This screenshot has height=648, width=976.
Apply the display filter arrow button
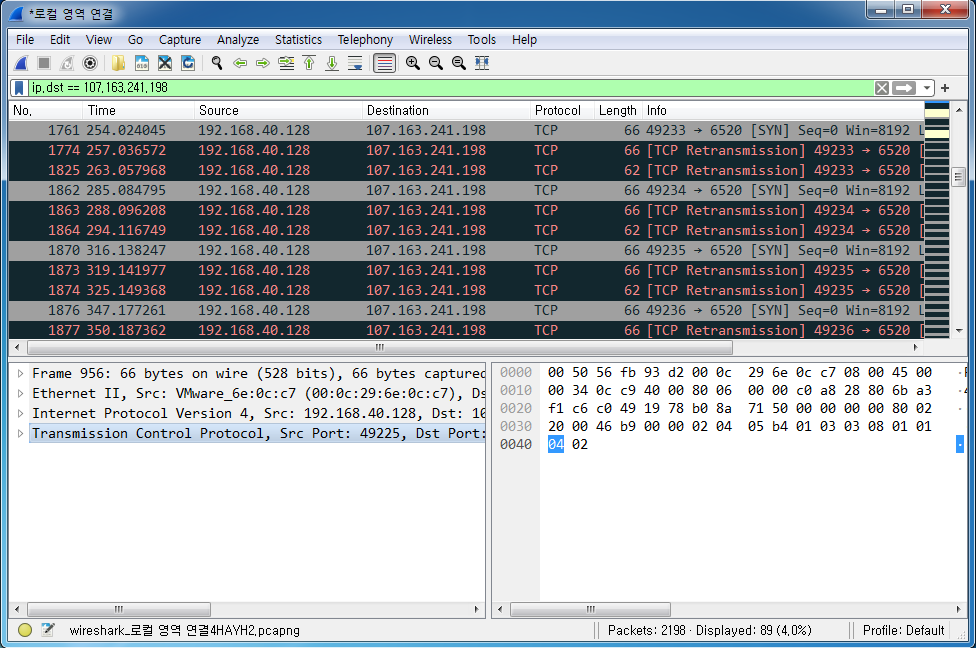click(x=904, y=88)
